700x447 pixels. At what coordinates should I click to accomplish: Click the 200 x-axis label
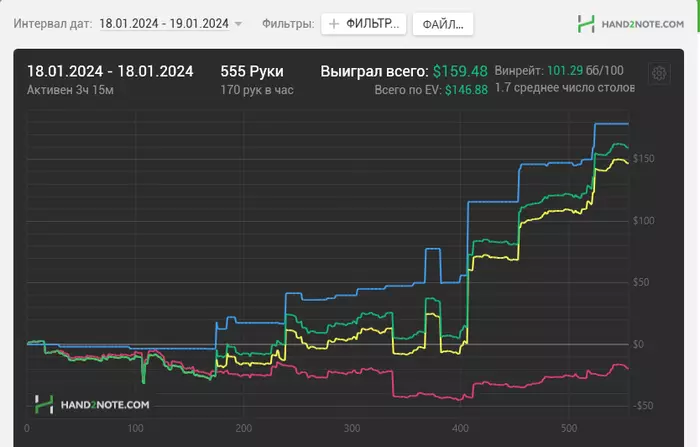[244, 429]
